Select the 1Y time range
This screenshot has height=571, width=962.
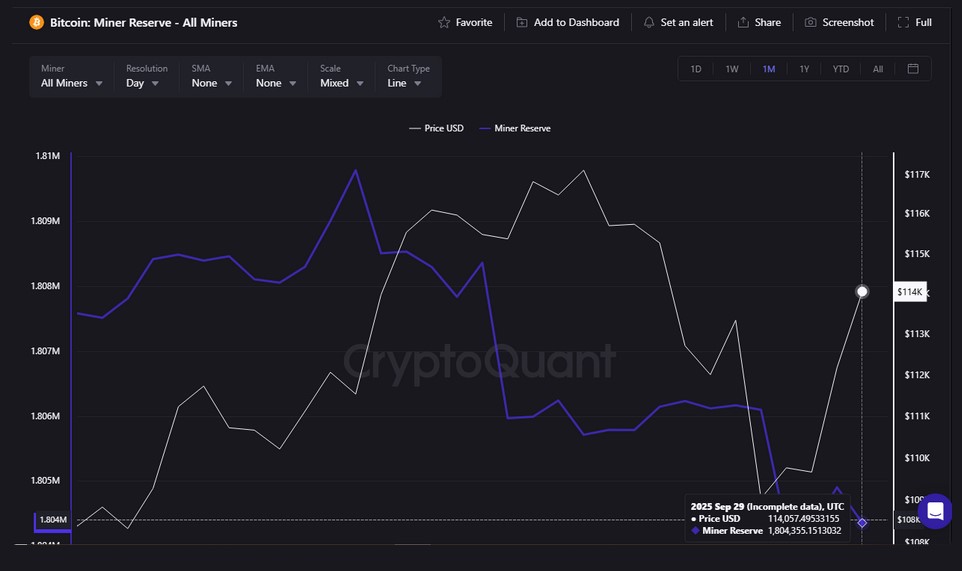coord(804,69)
